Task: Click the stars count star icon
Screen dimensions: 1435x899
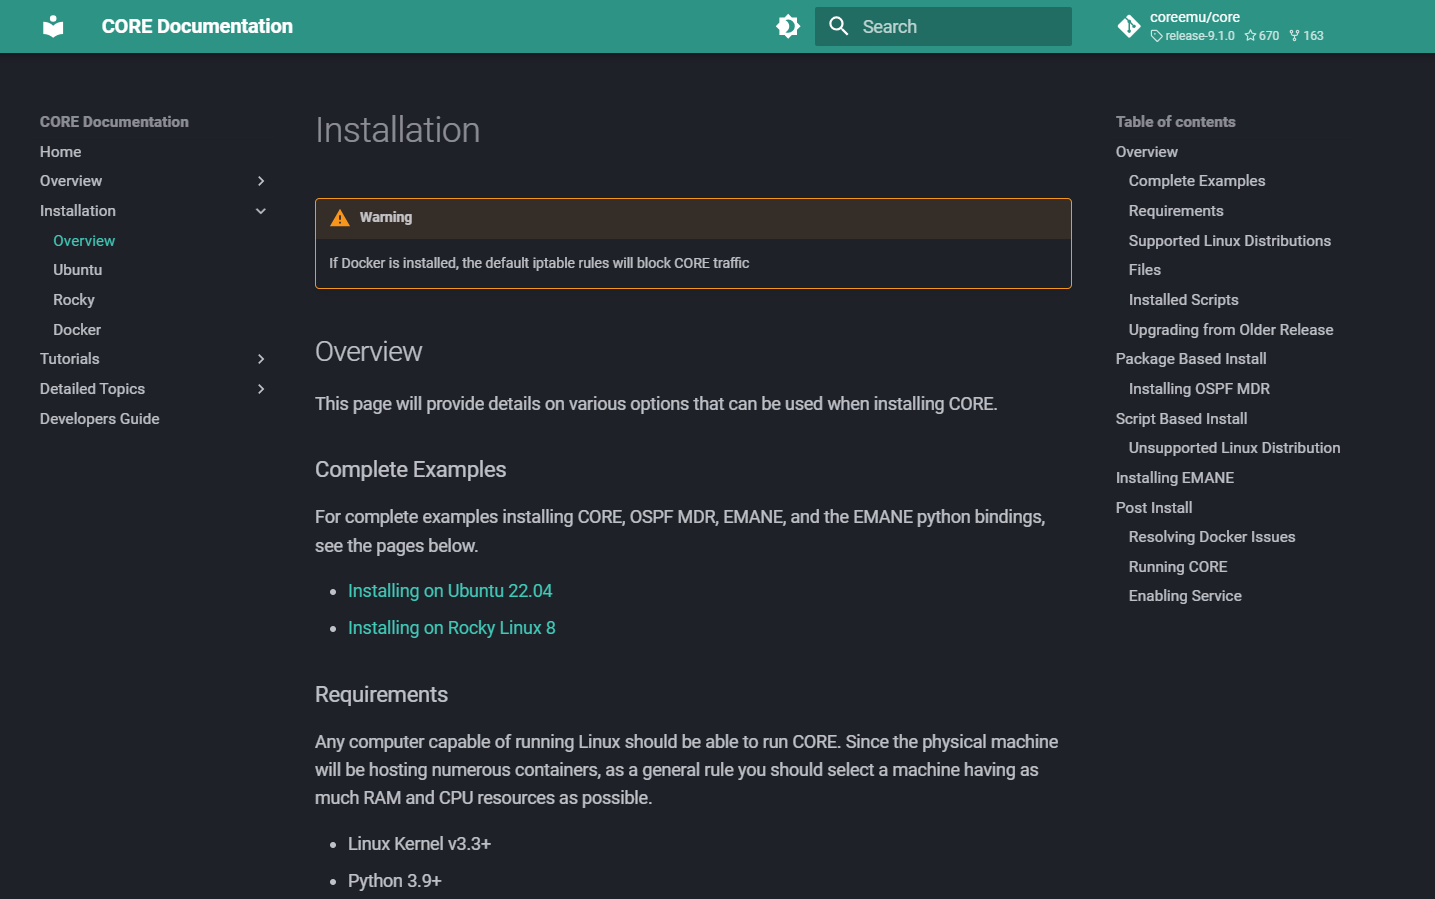Action: coord(1250,36)
